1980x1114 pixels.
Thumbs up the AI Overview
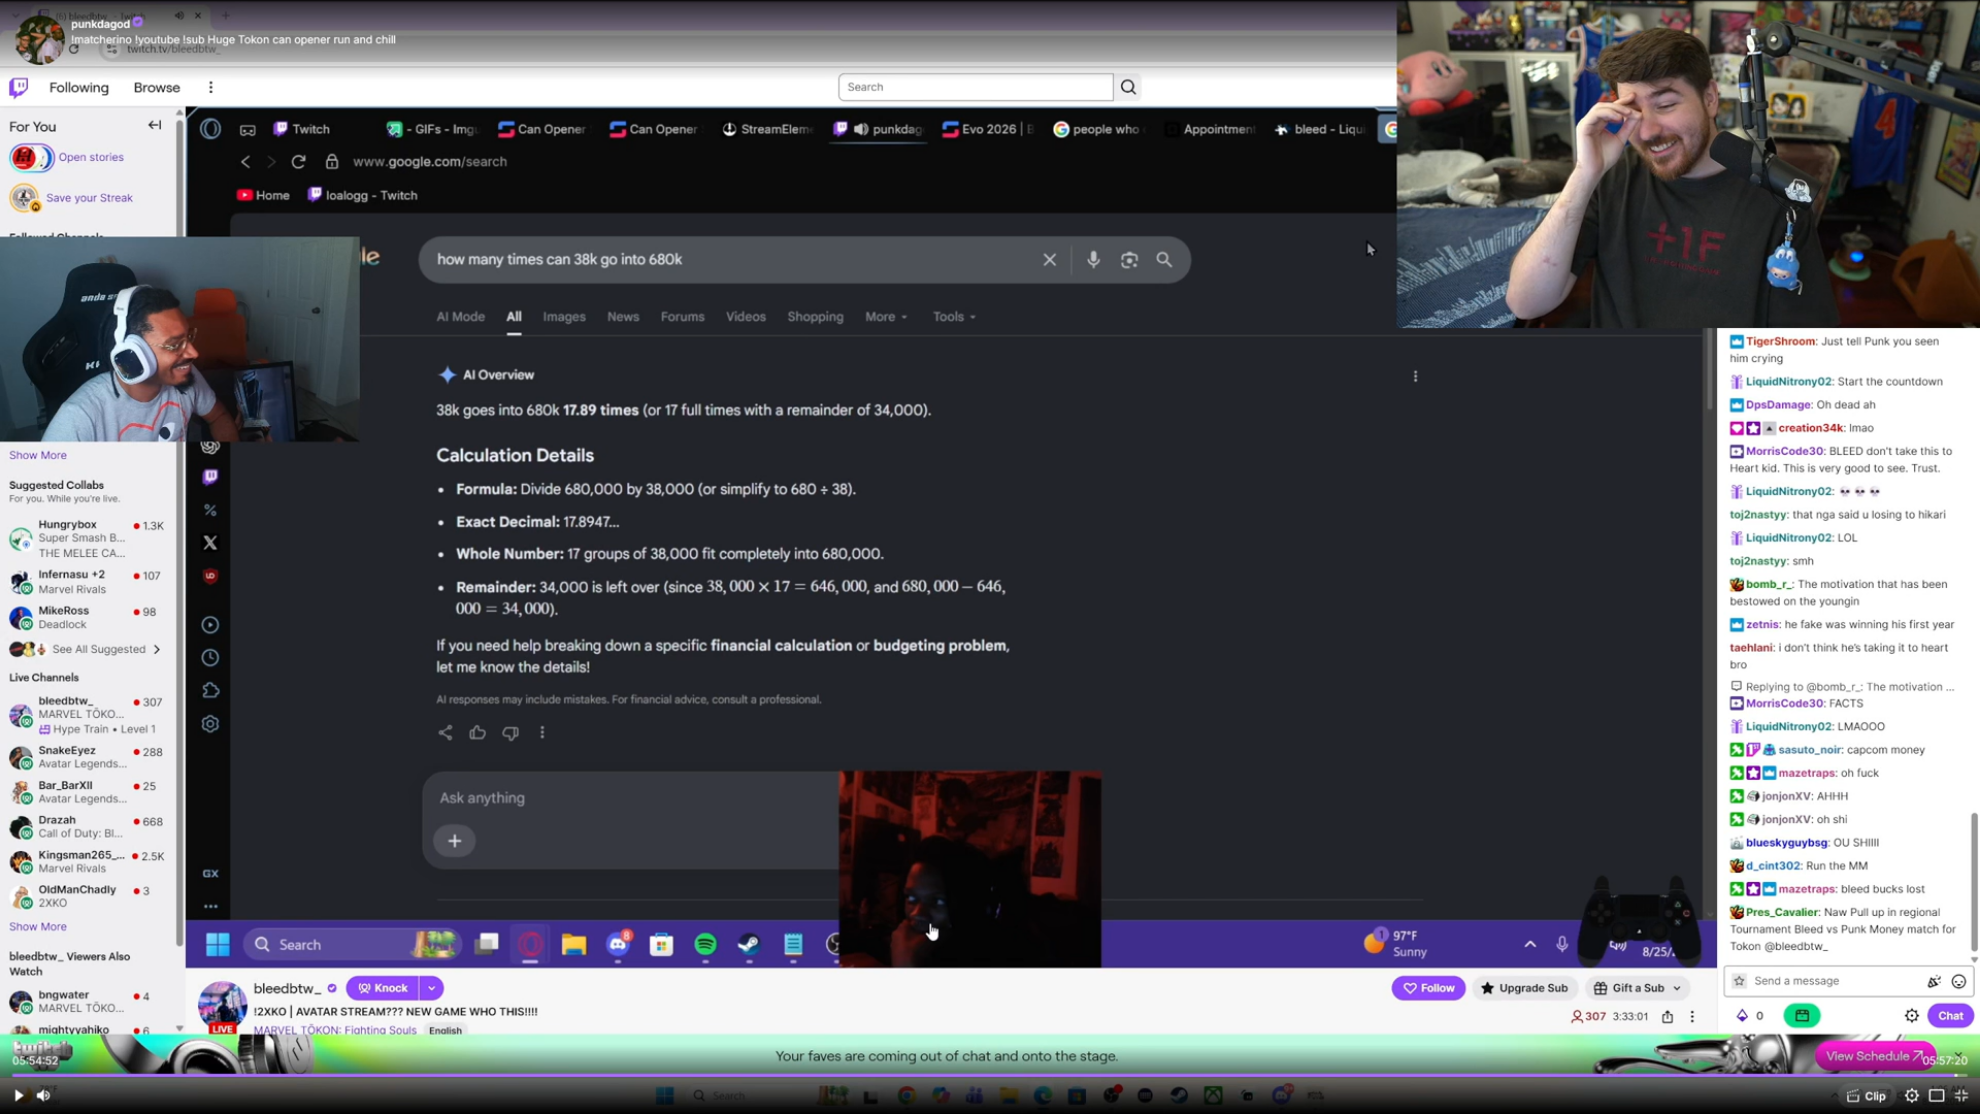coord(478,733)
